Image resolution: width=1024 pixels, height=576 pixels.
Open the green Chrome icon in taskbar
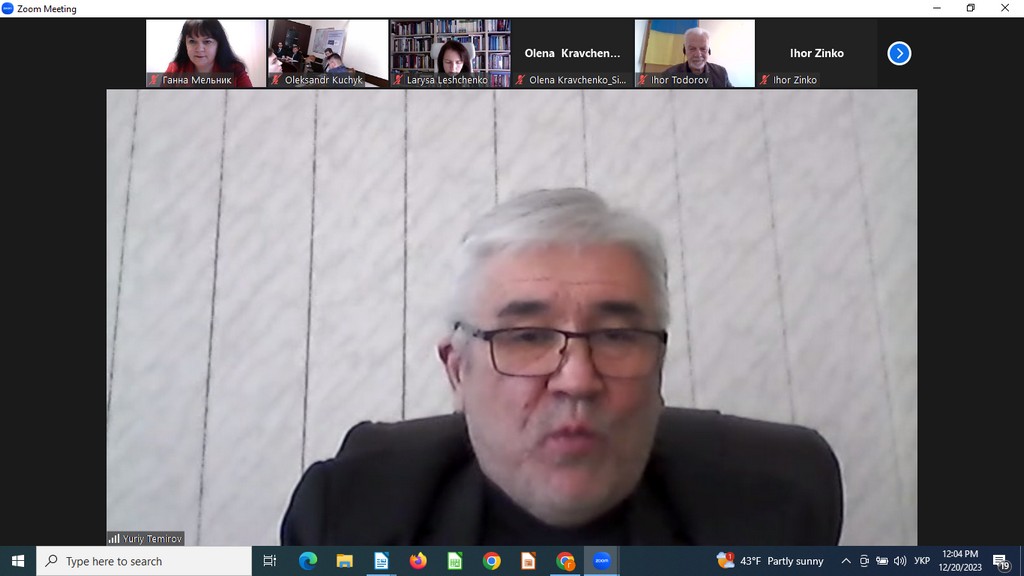click(491, 561)
